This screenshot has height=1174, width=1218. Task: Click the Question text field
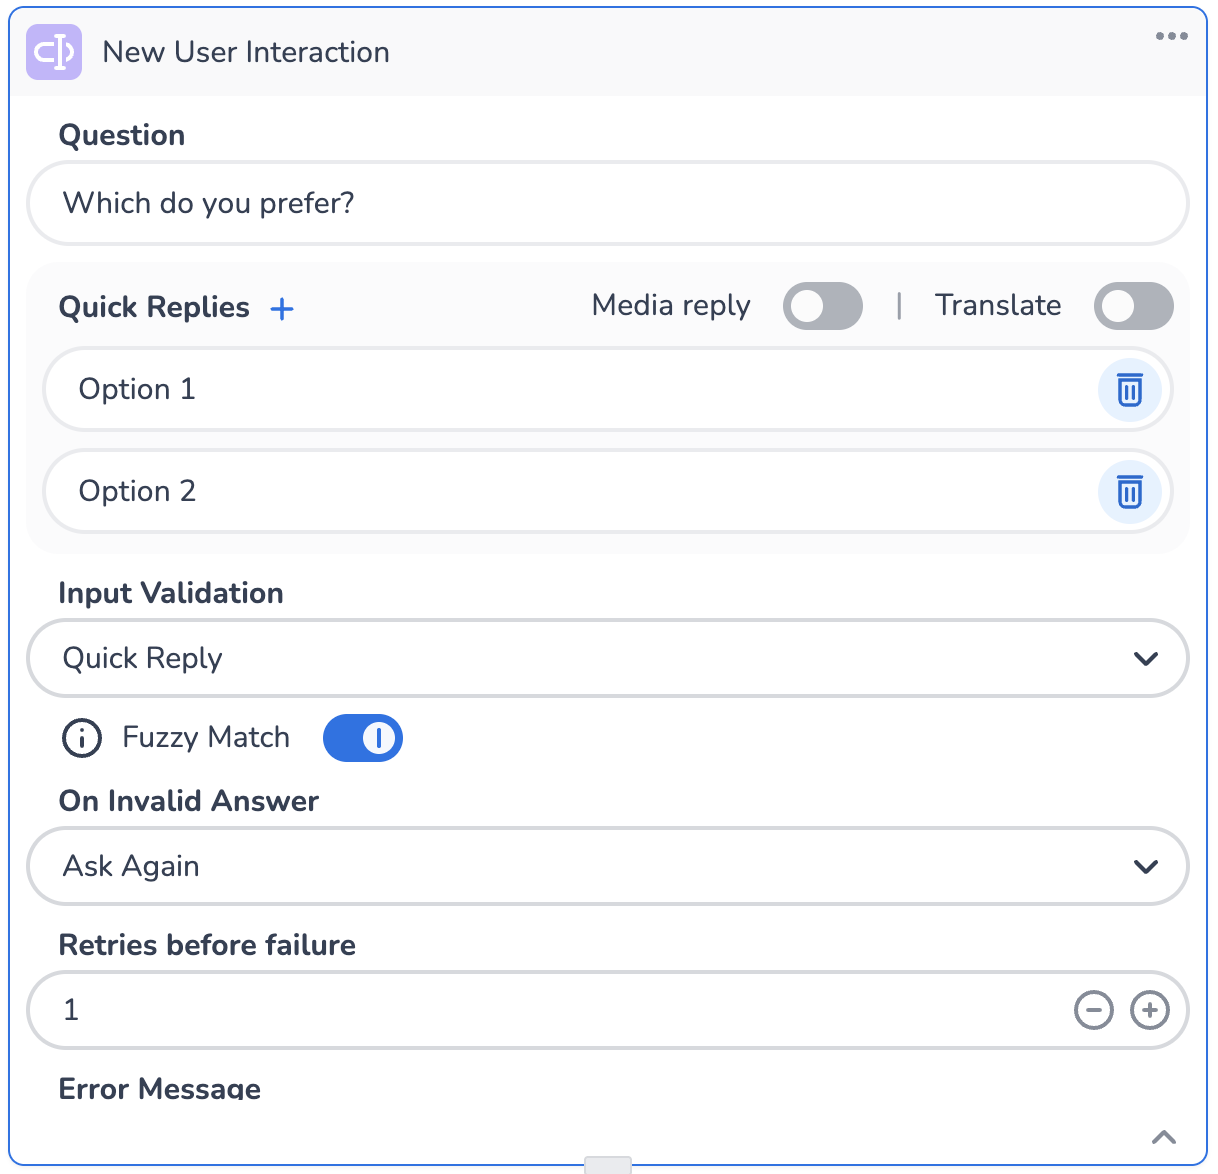[607, 204]
